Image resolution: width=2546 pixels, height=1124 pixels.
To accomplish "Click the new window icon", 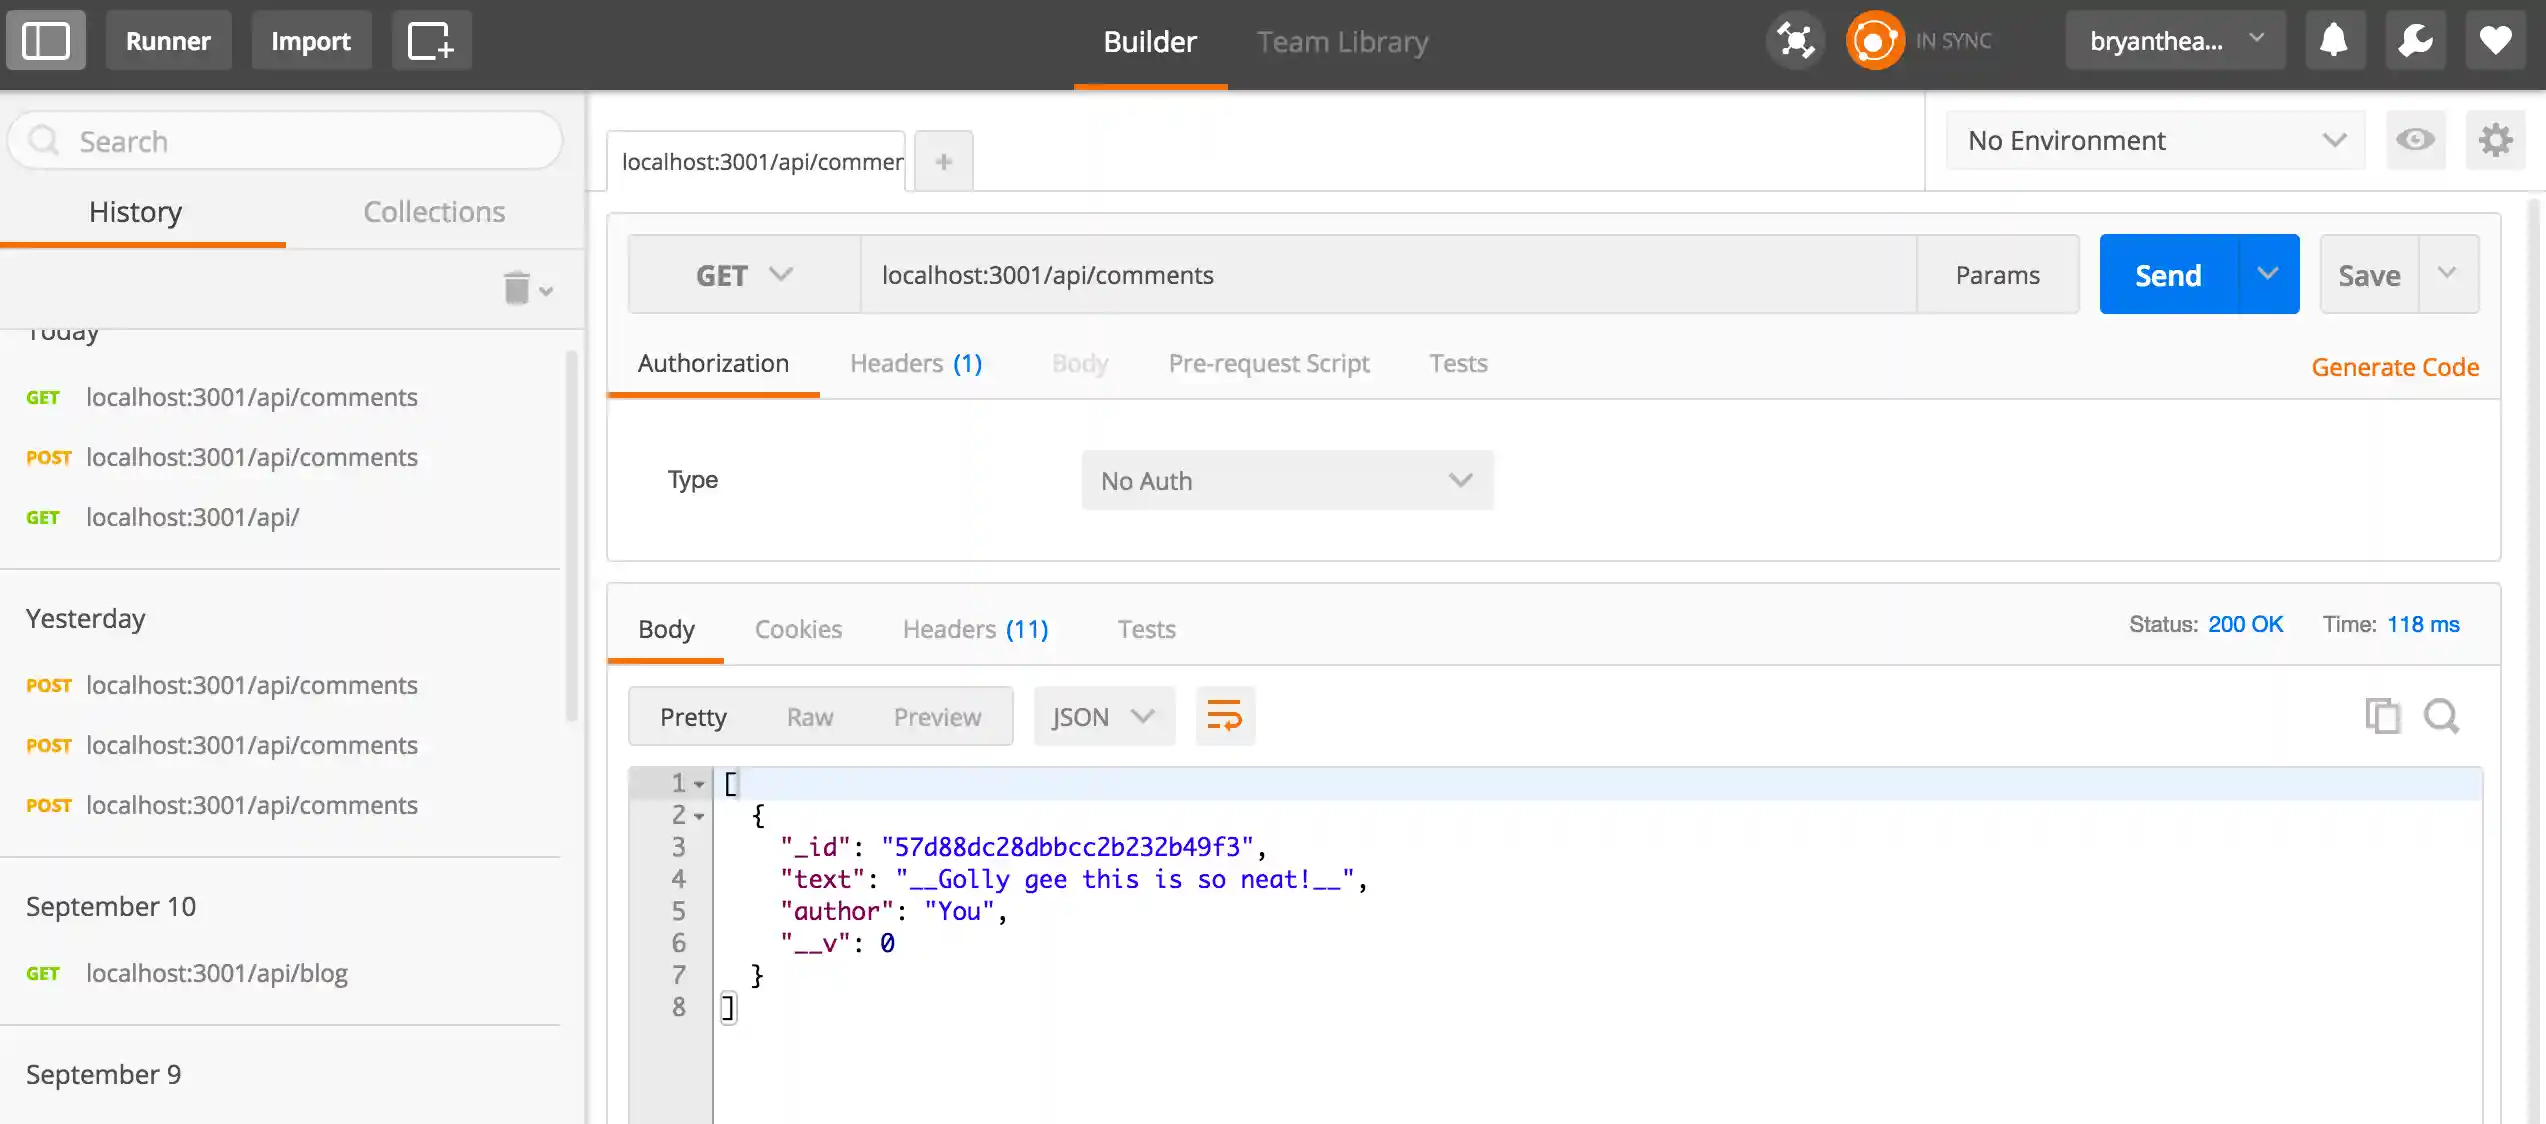I will pyautogui.click(x=431, y=41).
